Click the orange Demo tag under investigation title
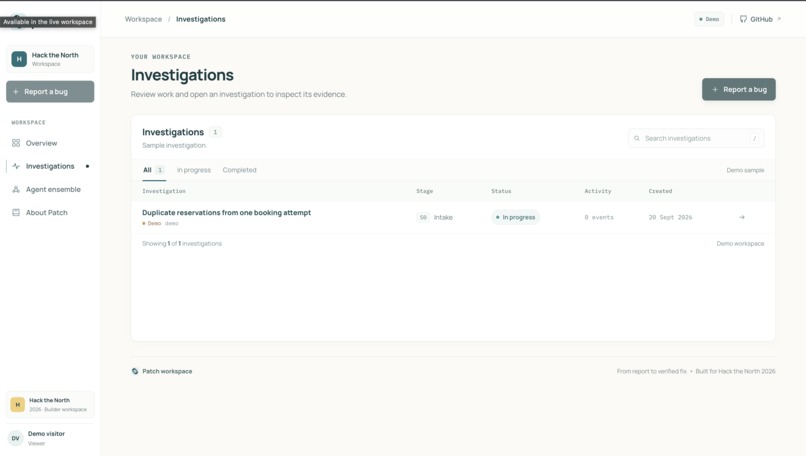The width and height of the screenshot is (806, 456). coord(152,224)
